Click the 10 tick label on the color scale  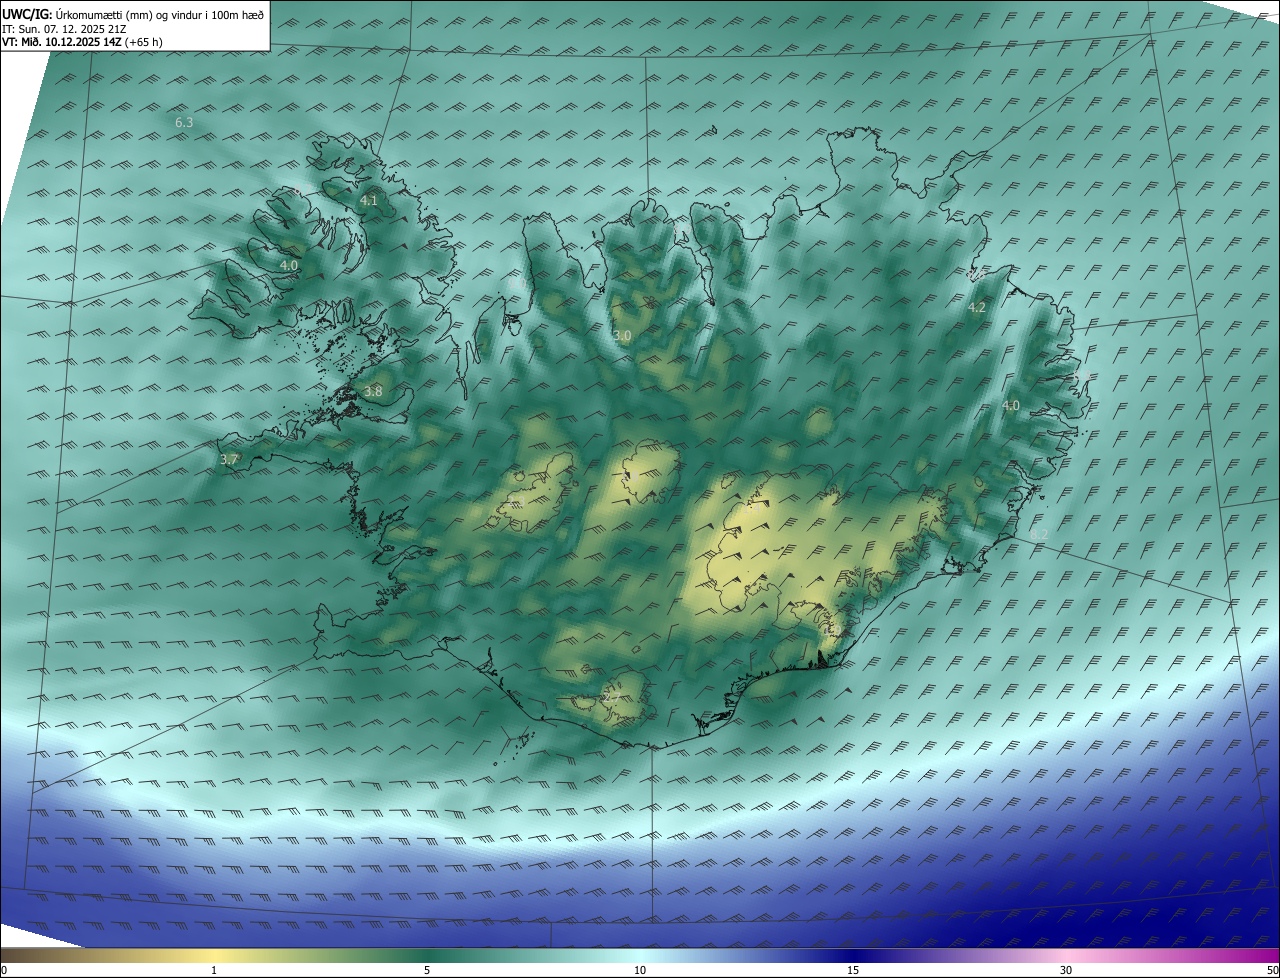click(x=640, y=971)
